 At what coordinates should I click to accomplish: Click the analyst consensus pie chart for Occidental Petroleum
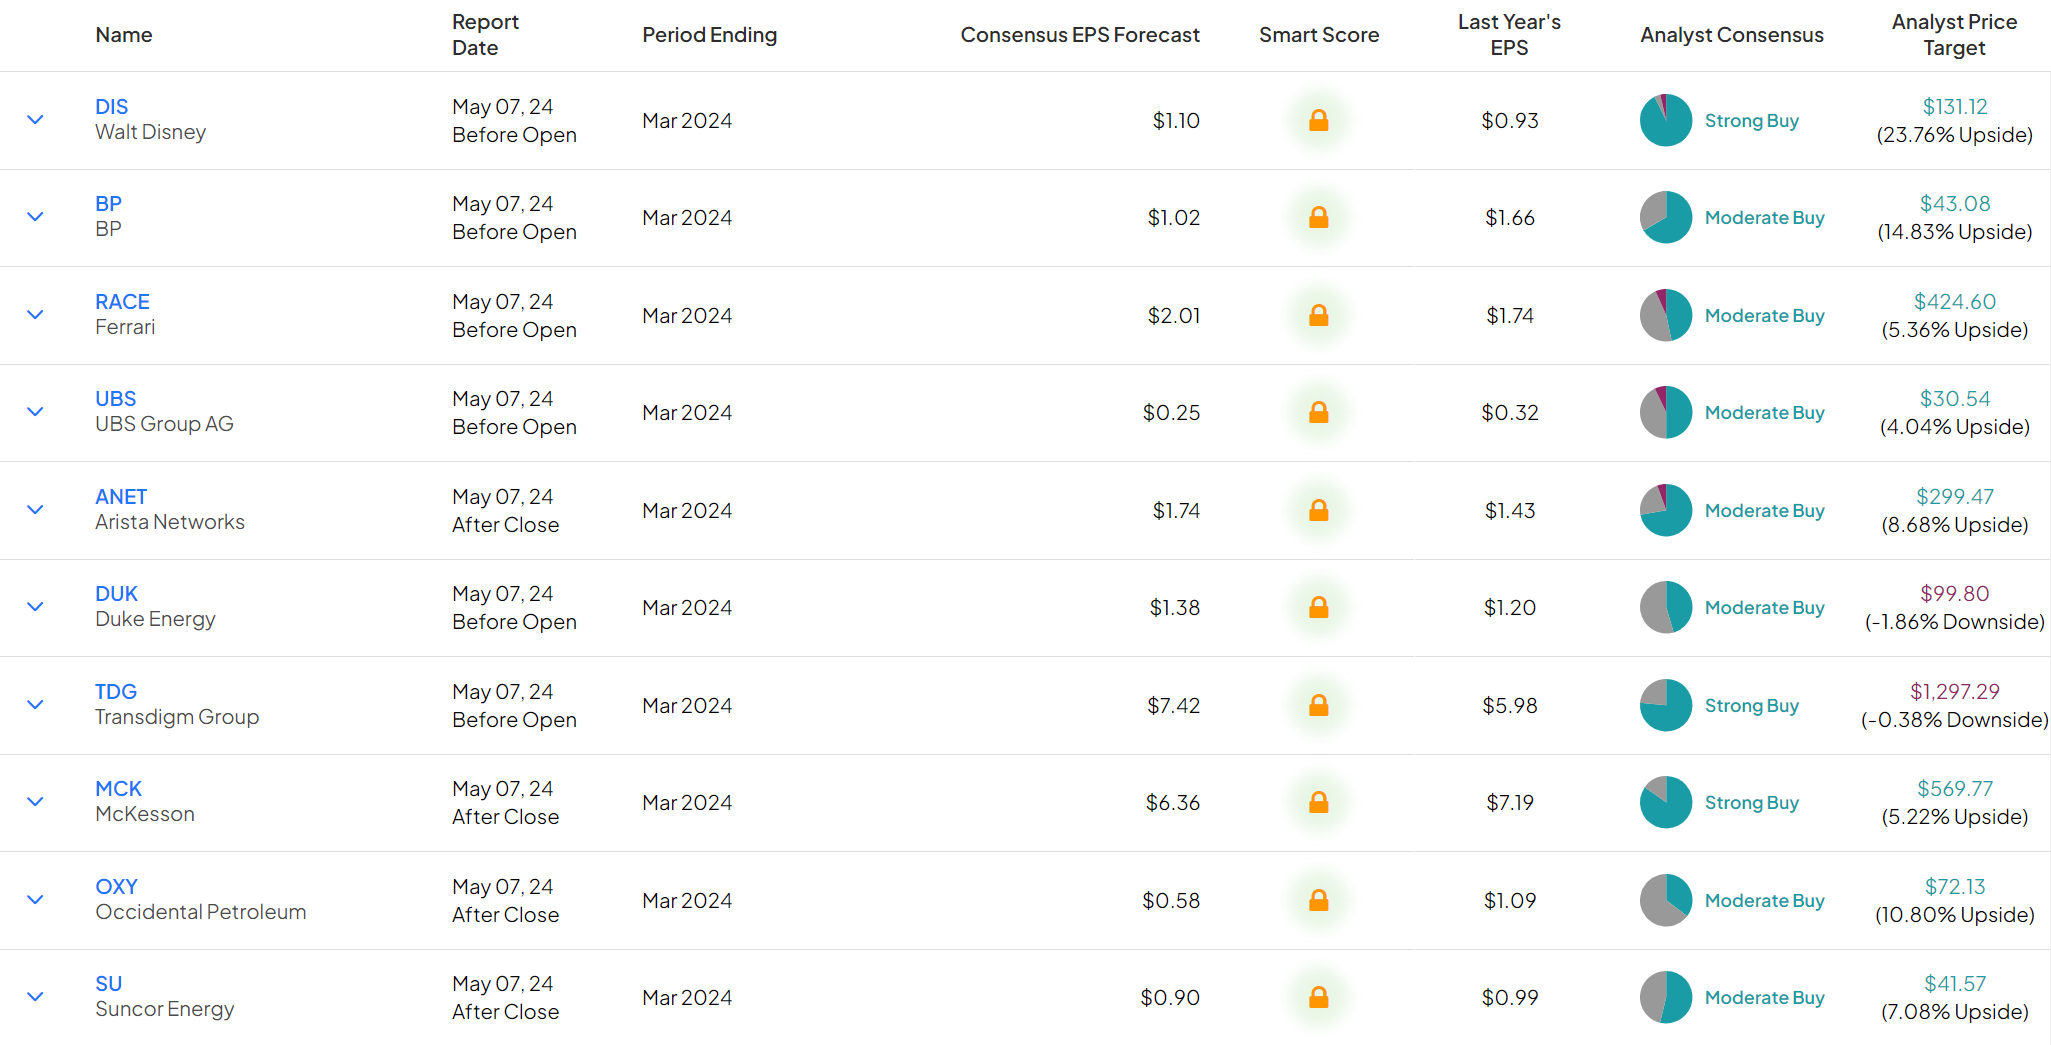coord(1666,900)
